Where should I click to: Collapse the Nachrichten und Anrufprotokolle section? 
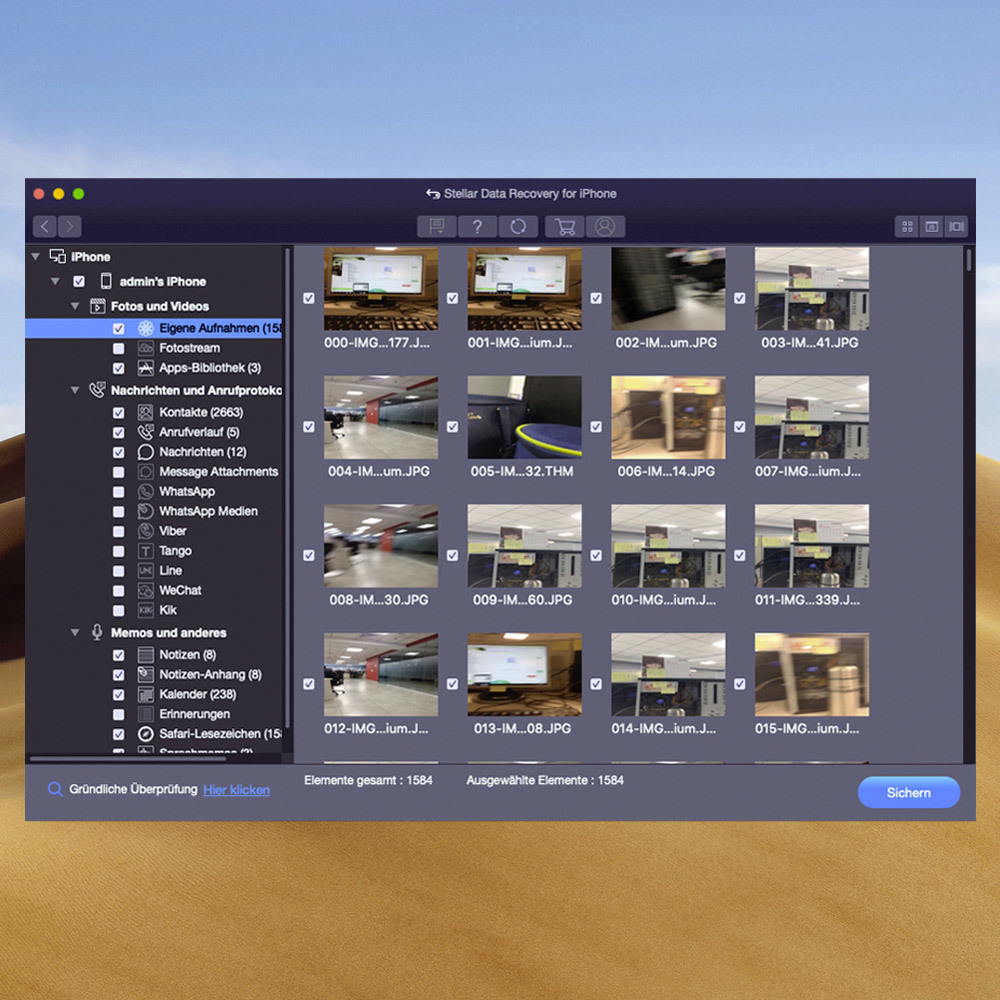click(x=75, y=390)
